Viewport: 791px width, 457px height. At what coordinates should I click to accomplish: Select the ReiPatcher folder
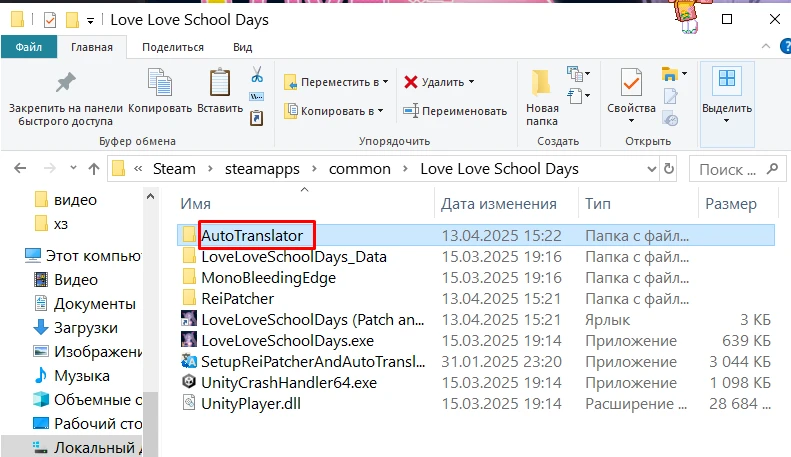pos(237,298)
